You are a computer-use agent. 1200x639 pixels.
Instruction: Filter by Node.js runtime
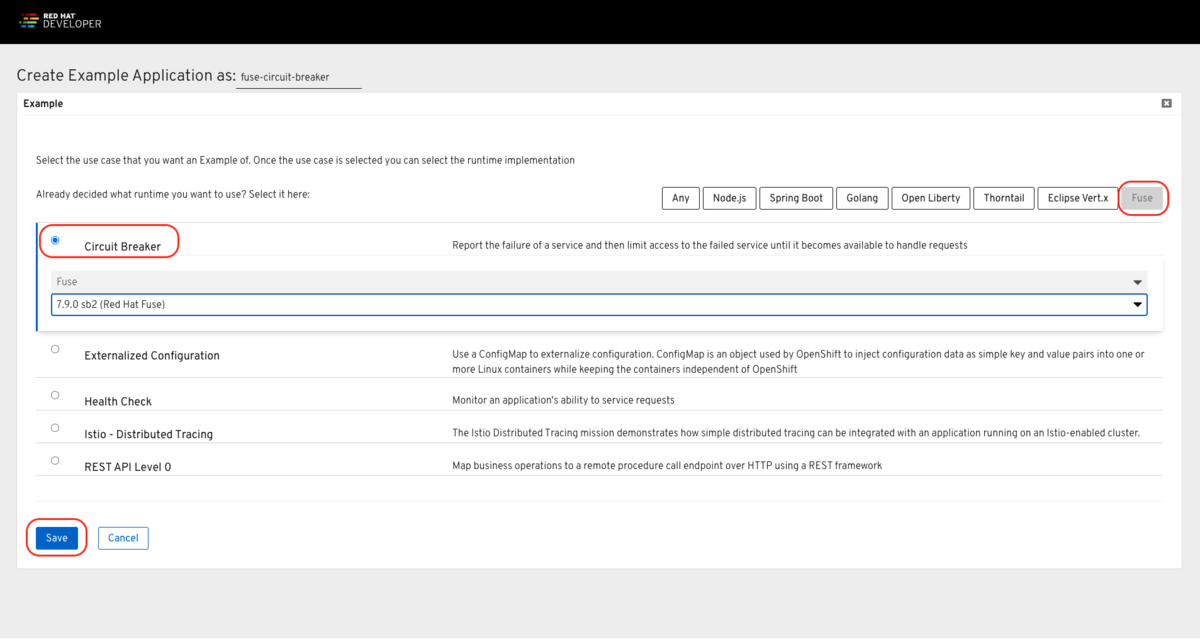(730, 198)
